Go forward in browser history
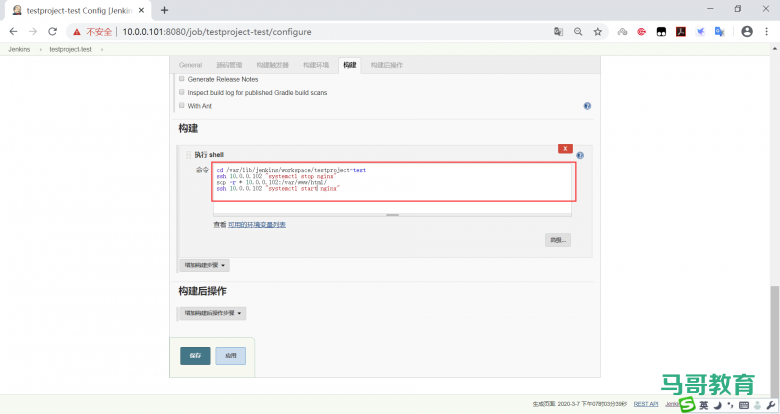Screen dimensions: 780x414 point(33,31)
